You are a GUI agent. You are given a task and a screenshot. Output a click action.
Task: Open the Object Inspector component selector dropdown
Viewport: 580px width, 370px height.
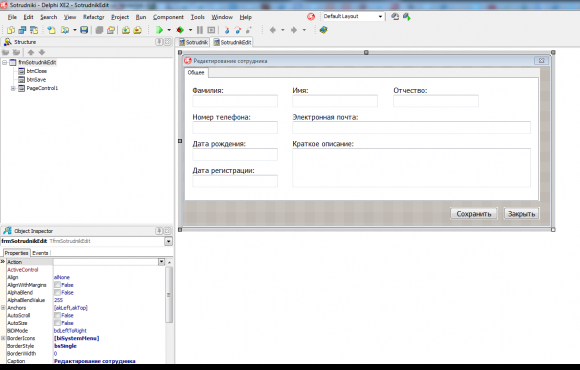[168, 241]
